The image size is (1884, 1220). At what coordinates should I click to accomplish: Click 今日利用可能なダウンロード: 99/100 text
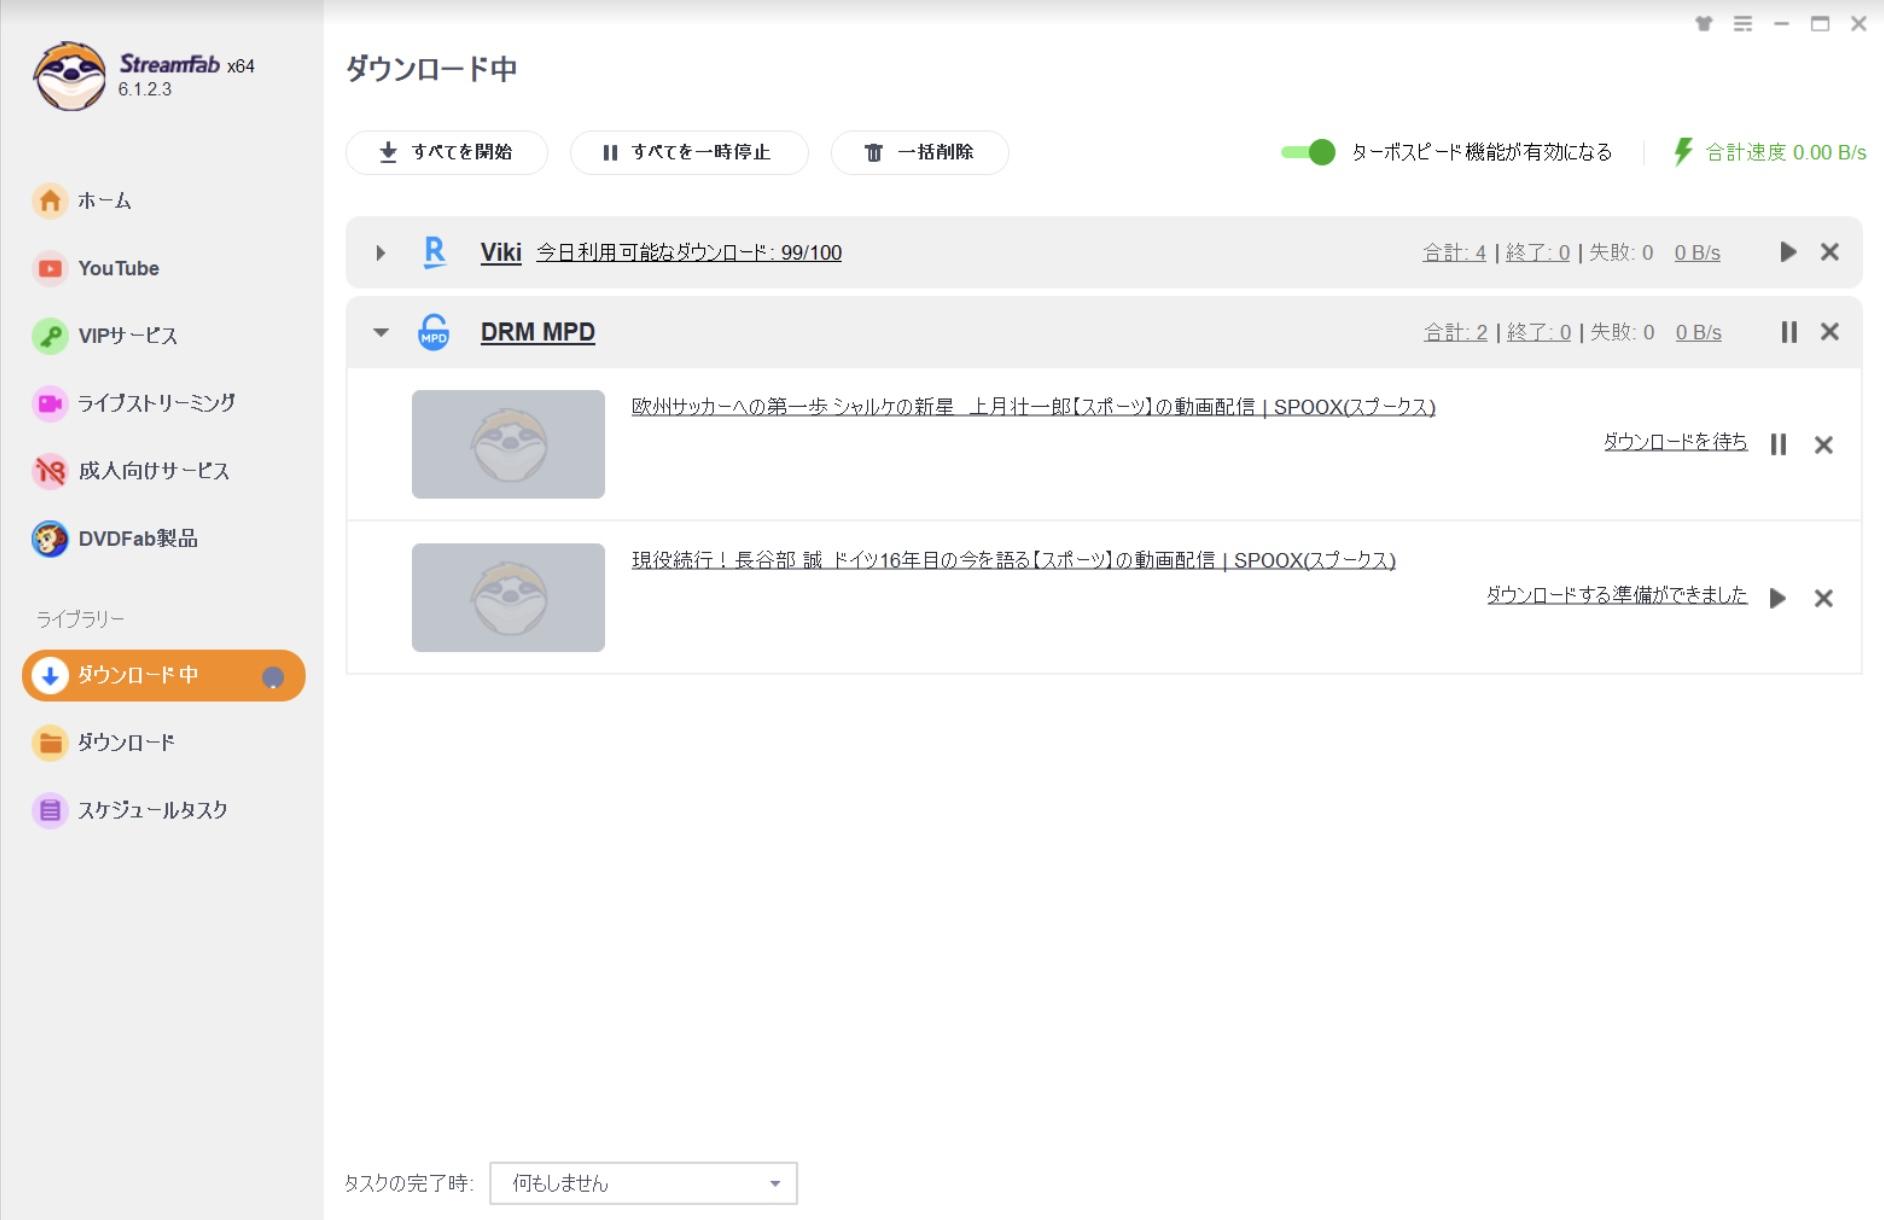689,253
